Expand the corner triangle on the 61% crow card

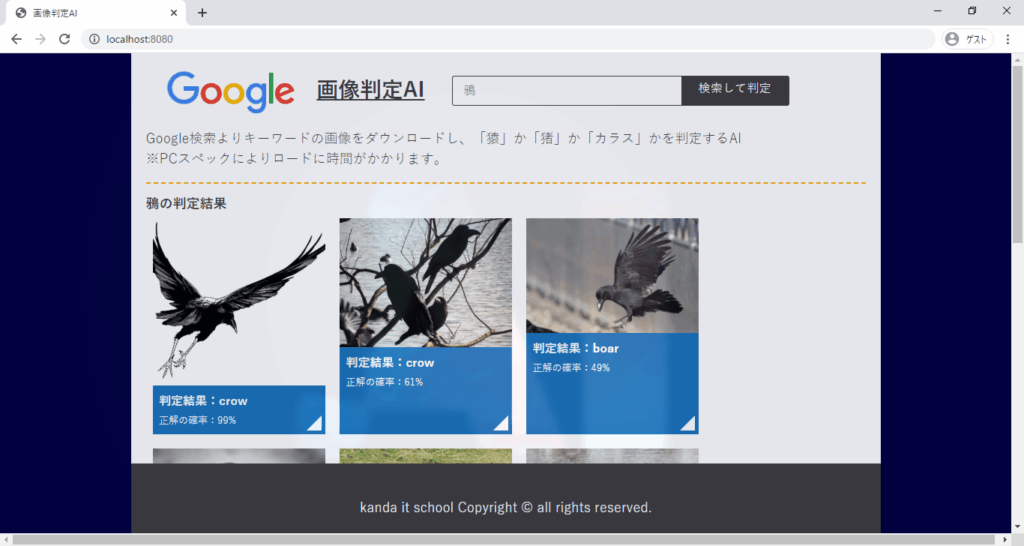(501, 424)
